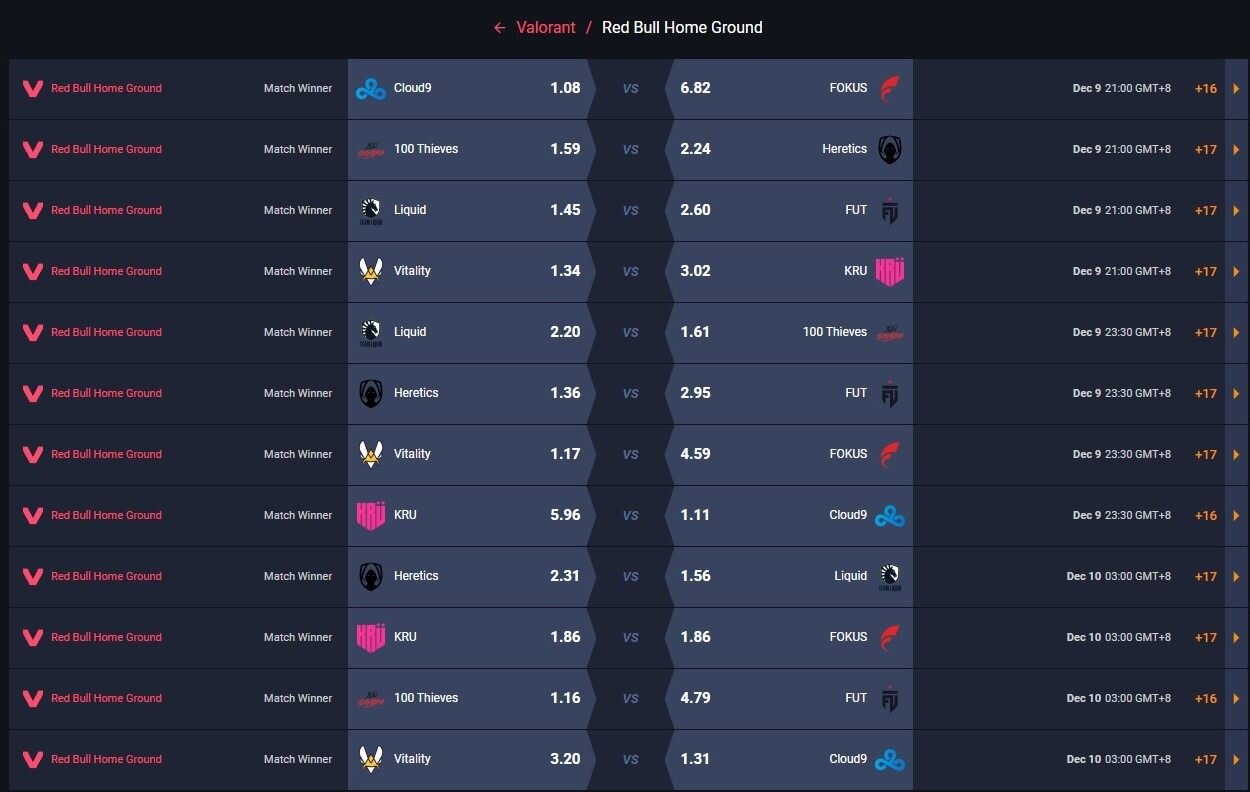Expand Cloud9 vs FOKUS match with arrow
This screenshot has width=1250, height=792.
pyautogui.click(x=1236, y=89)
